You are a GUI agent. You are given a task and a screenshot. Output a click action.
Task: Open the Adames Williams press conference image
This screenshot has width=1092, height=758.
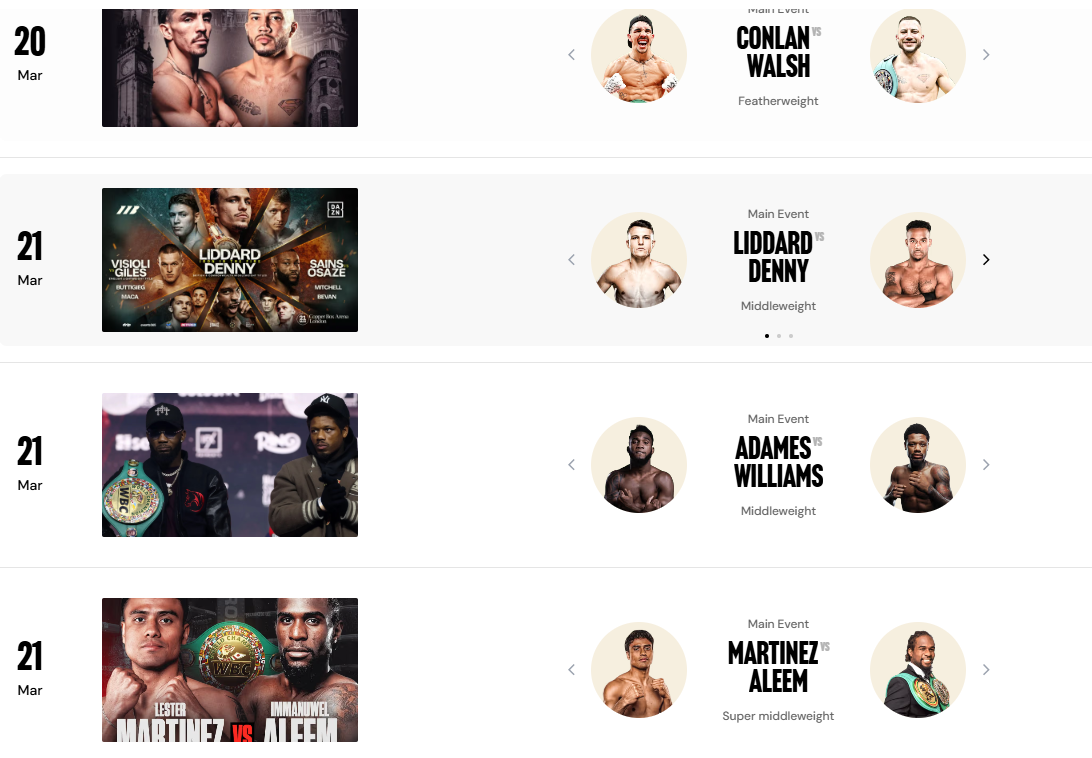(x=230, y=465)
